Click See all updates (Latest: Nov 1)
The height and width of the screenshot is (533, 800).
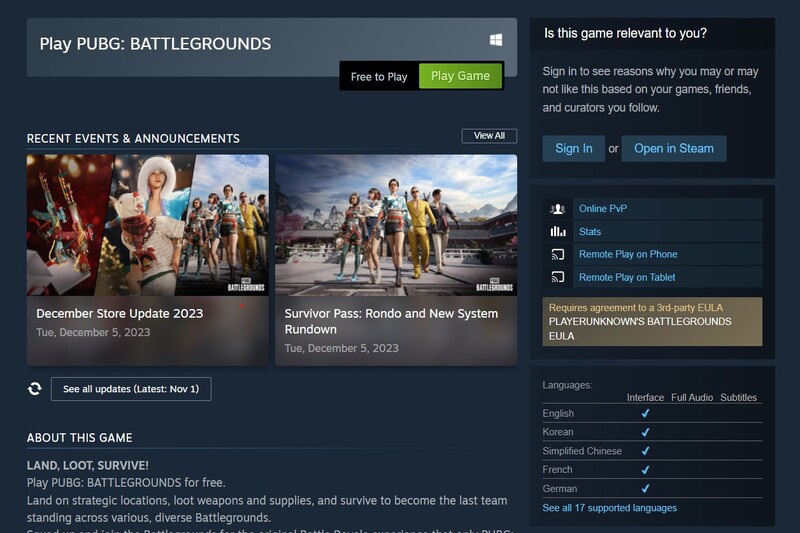(131, 389)
